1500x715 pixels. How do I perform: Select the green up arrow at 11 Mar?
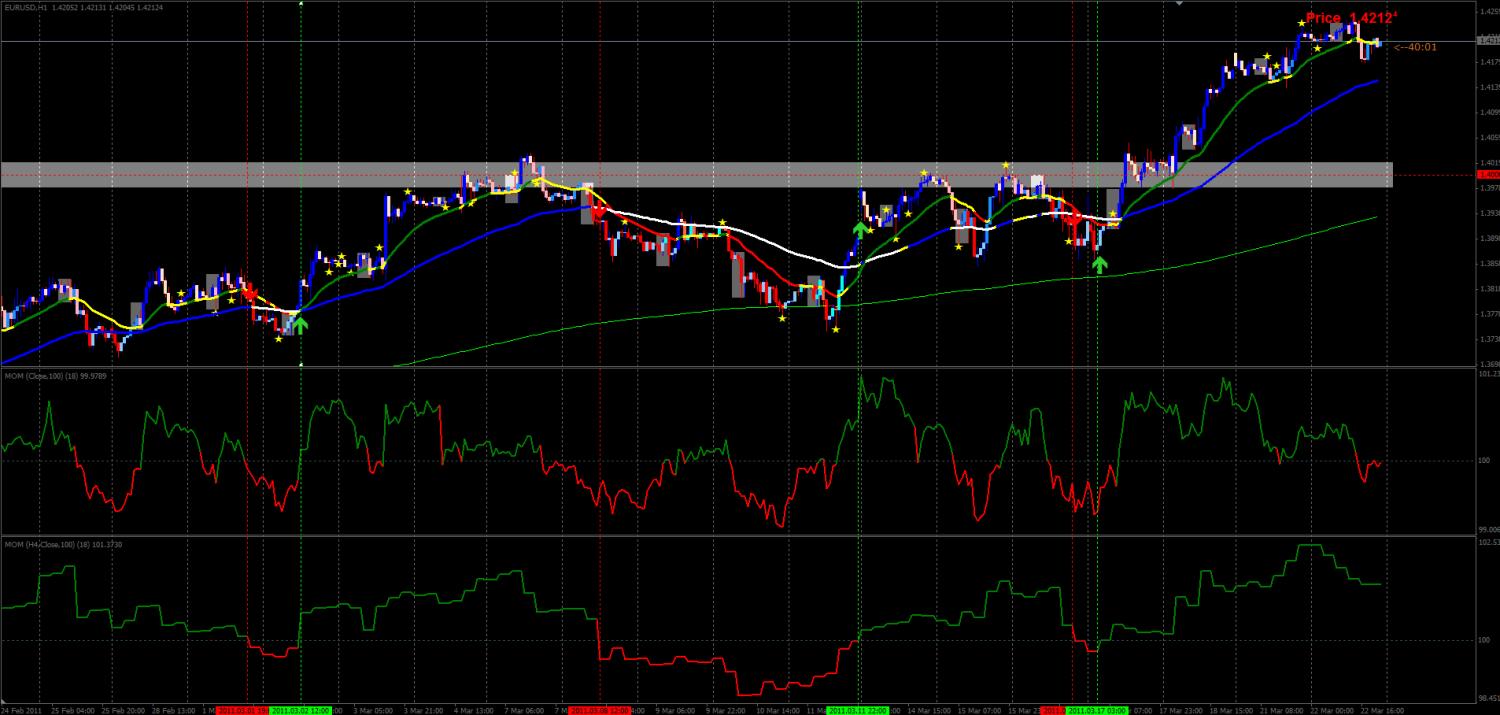pyautogui.click(x=860, y=230)
